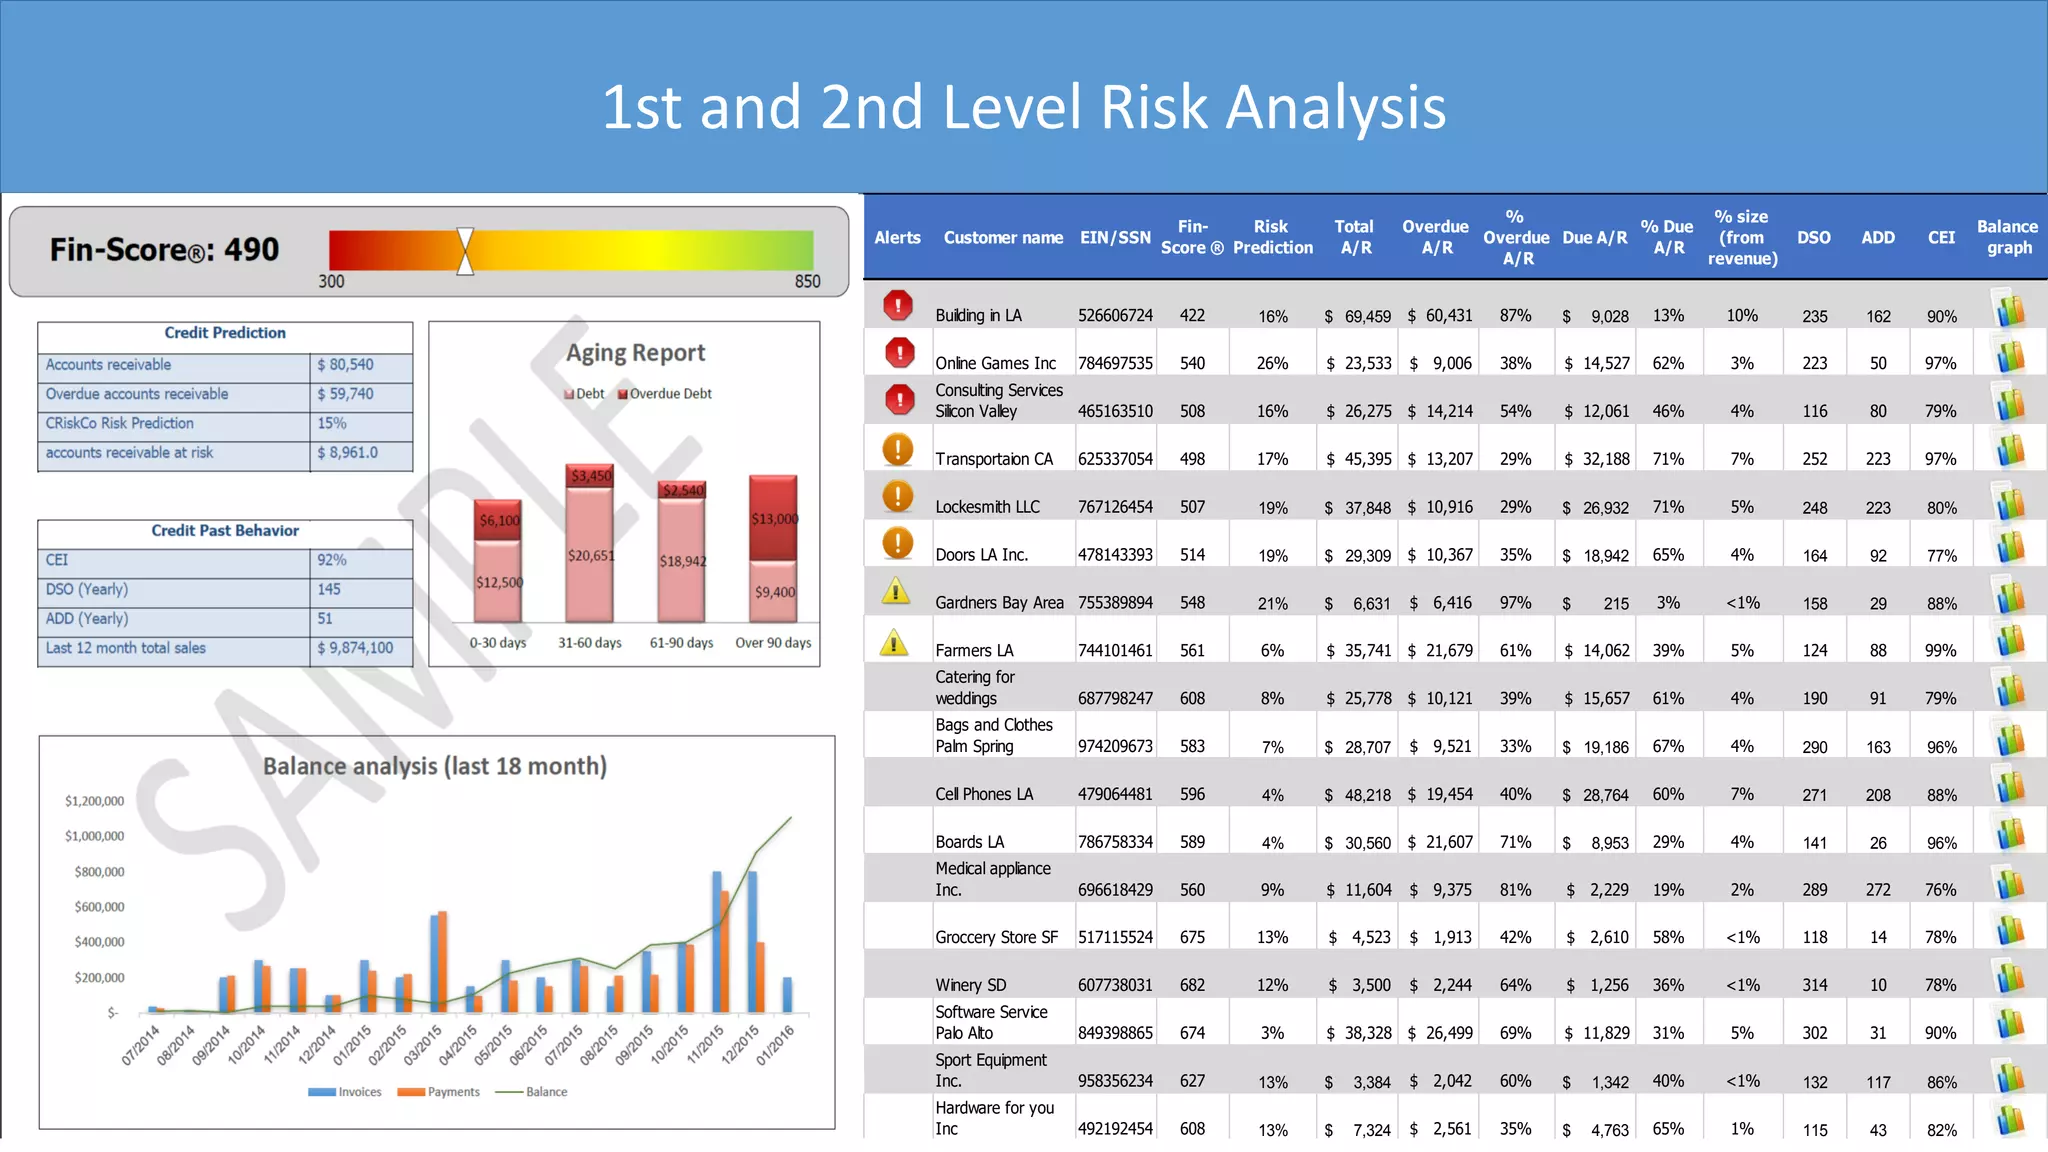Click orange alert icon for Transportaion CA
Image resolution: width=2048 pixels, height=1152 pixels.
click(x=898, y=449)
